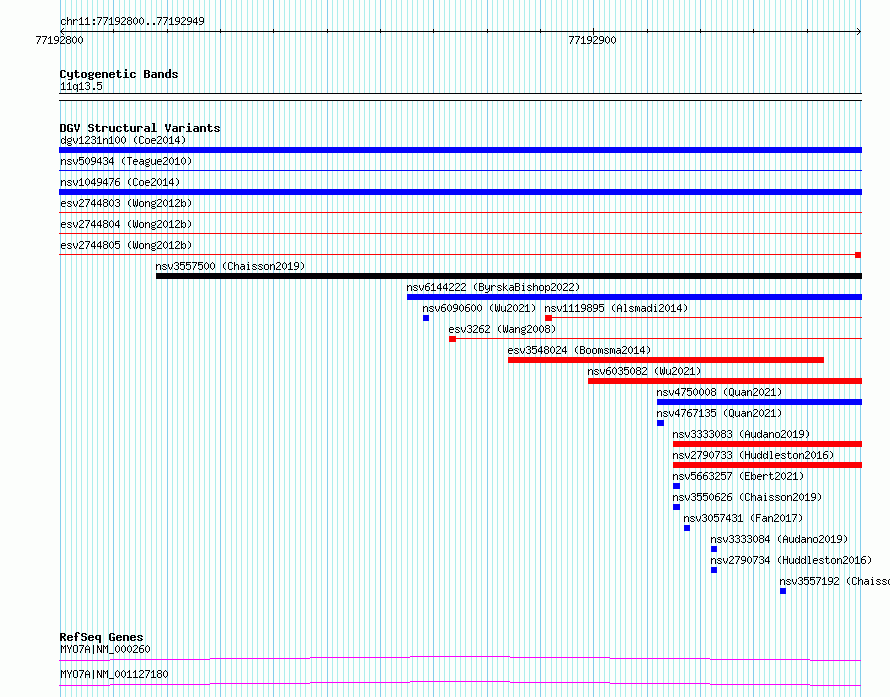The height and width of the screenshot is (697, 890).
Task: Click the nsv3333084 (Audano2019) blue marker
Action: (x=714, y=549)
